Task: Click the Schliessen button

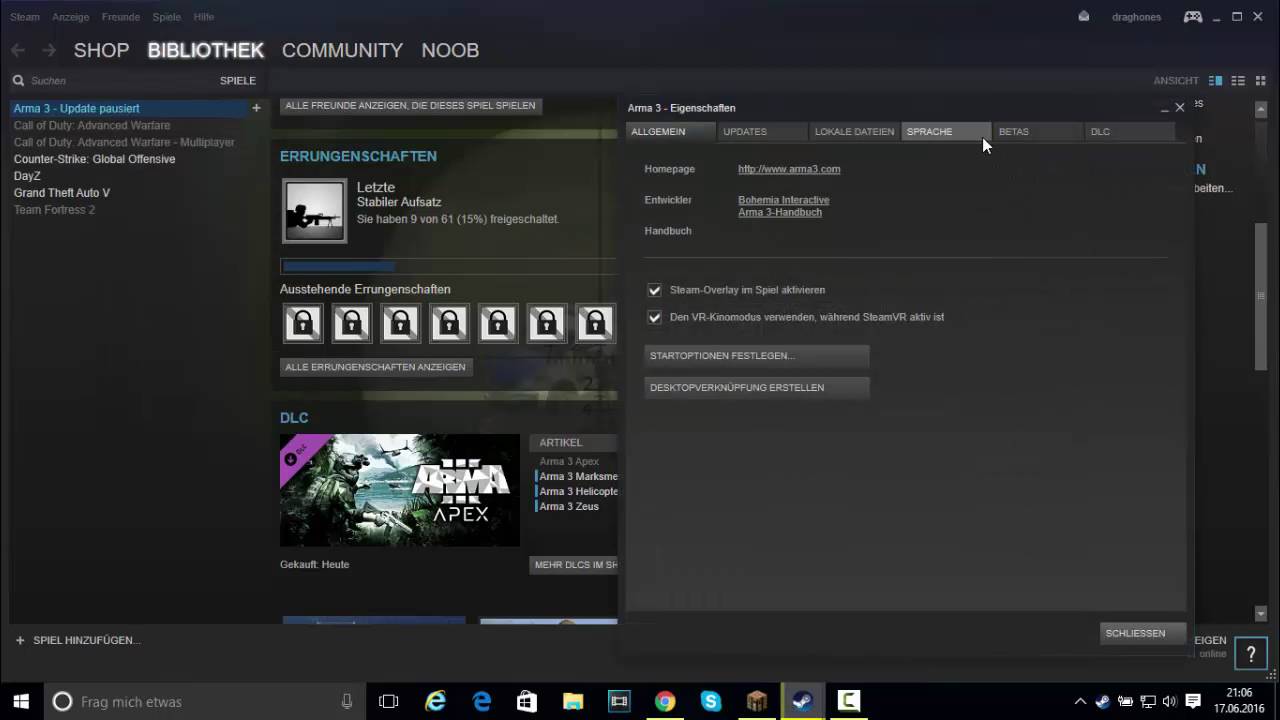Action: tap(1142, 633)
